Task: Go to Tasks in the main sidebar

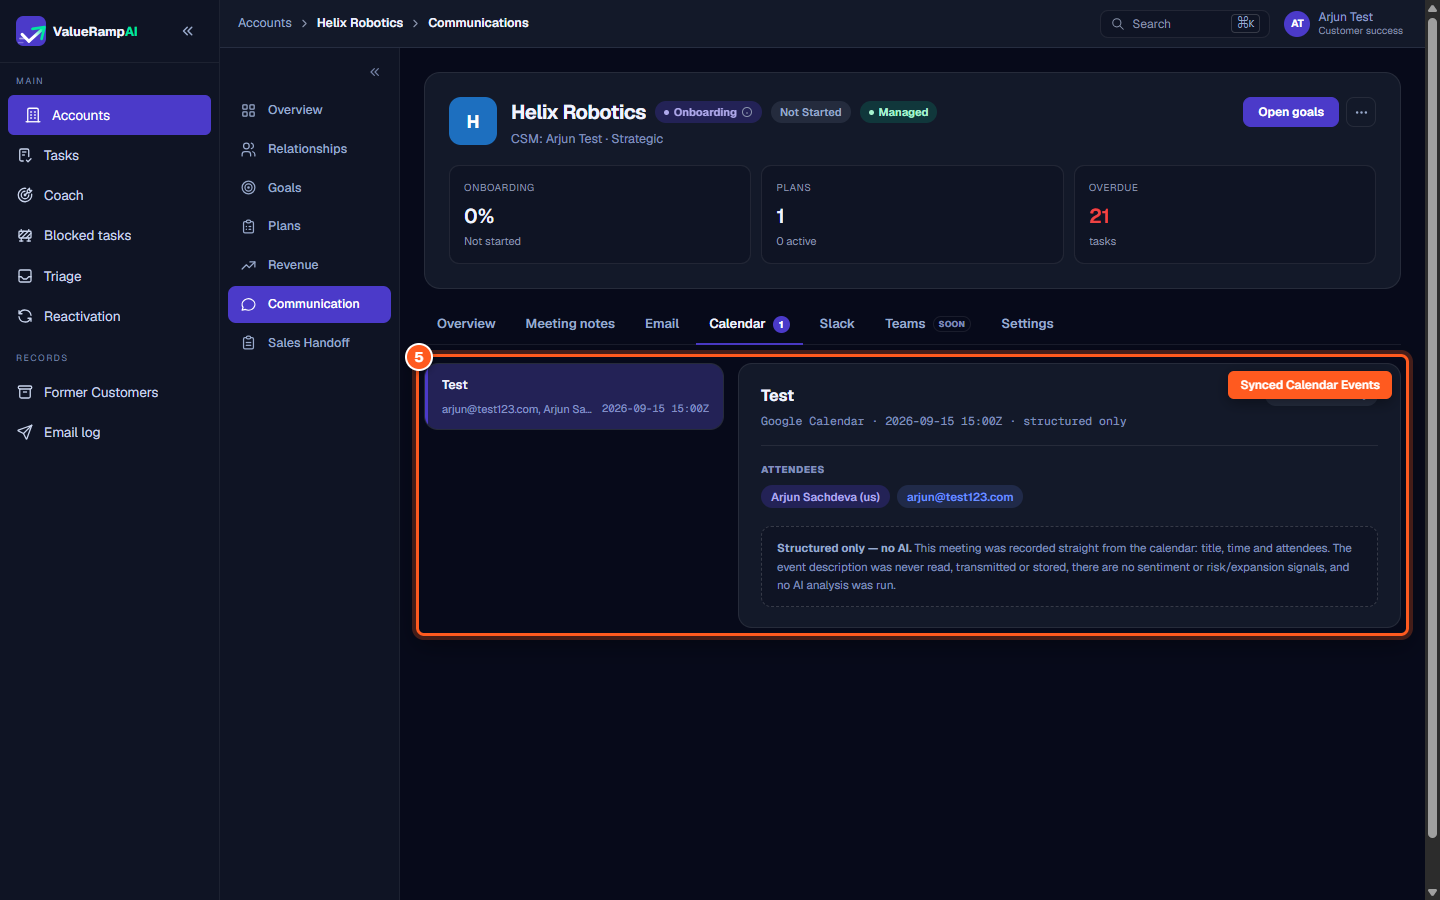Action: [x=109, y=155]
